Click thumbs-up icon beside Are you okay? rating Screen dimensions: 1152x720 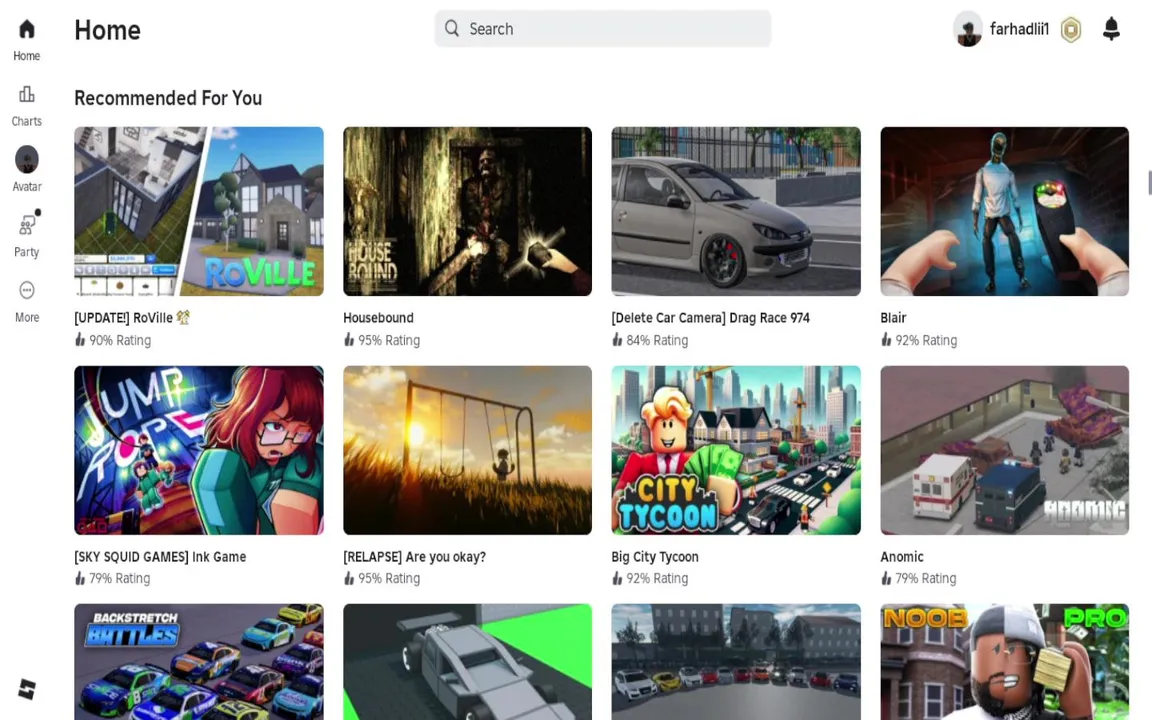(x=349, y=578)
